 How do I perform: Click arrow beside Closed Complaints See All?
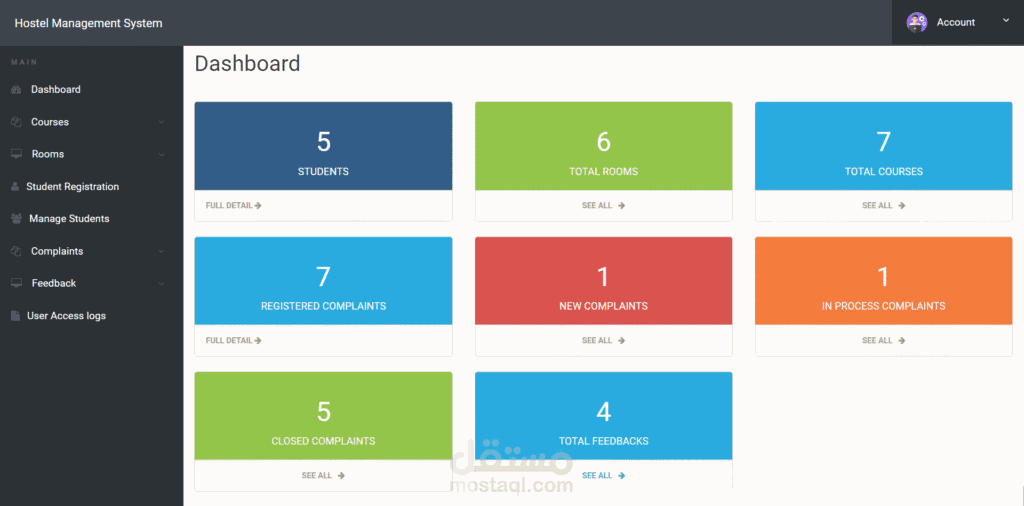click(342, 475)
